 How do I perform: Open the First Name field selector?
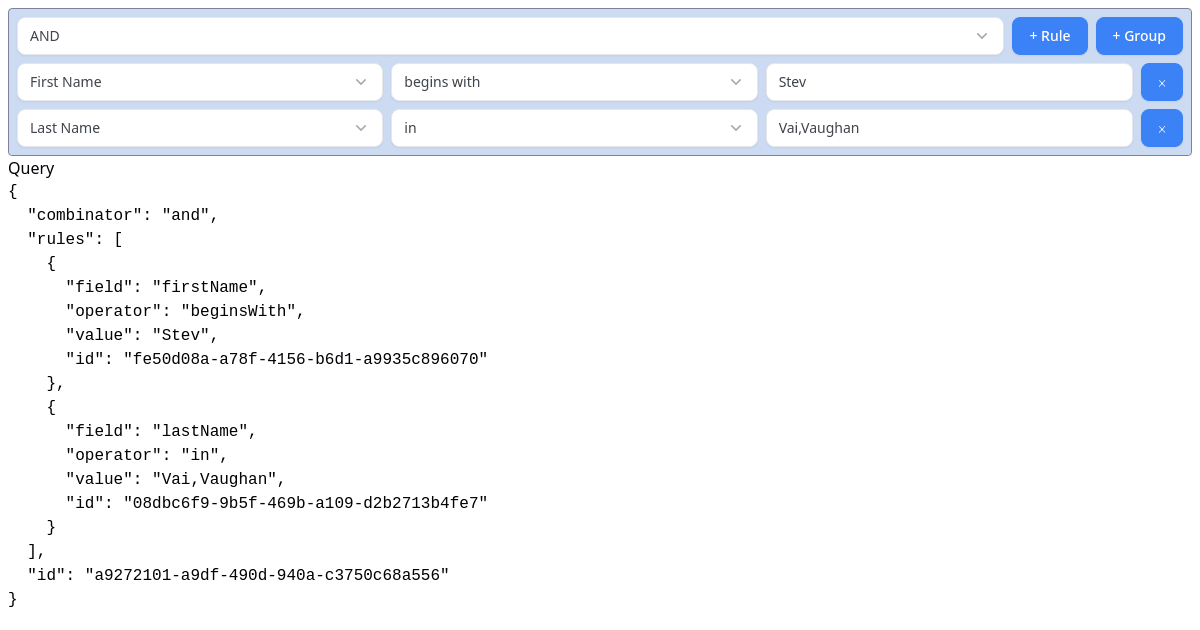(200, 82)
